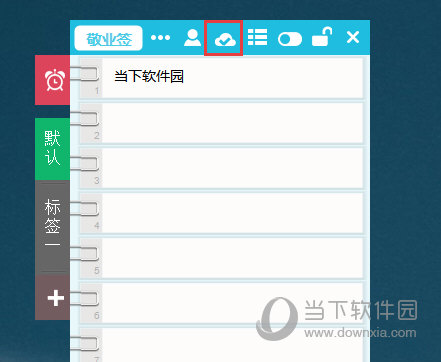Open the list view icon
The width and height of the screenshot is (441, 362).
[257, 37]
